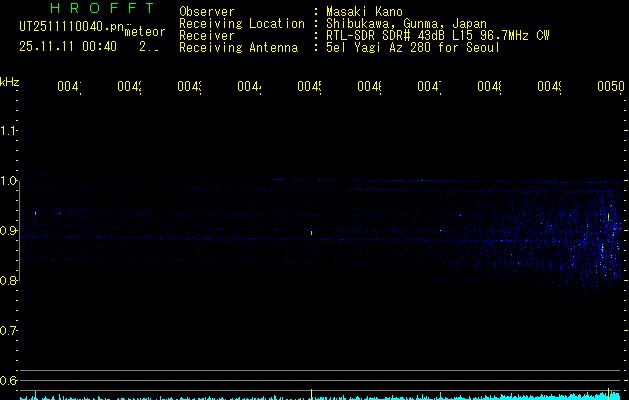Click the kHz axis unit label
This screenshot has height=400, width=629.
click(10, 80)
